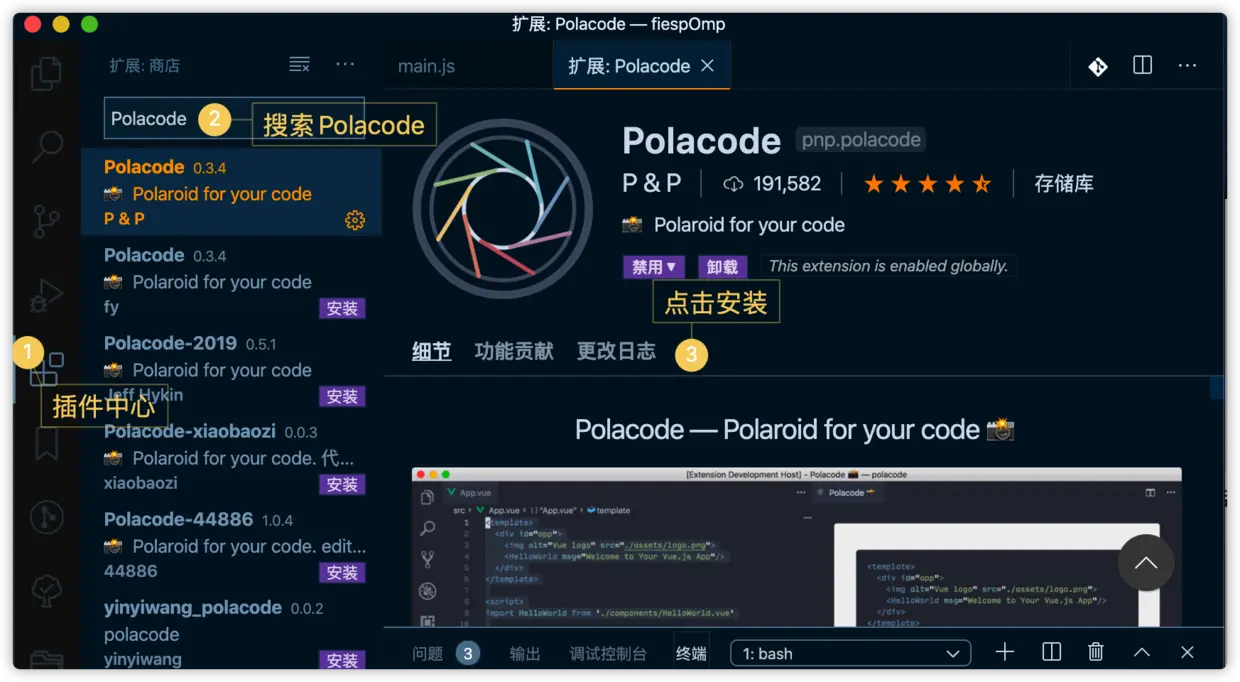Open the 存储库 repository link
Image resolution: width=1240 pixels, height=682 pixels.
[1064, 184]
